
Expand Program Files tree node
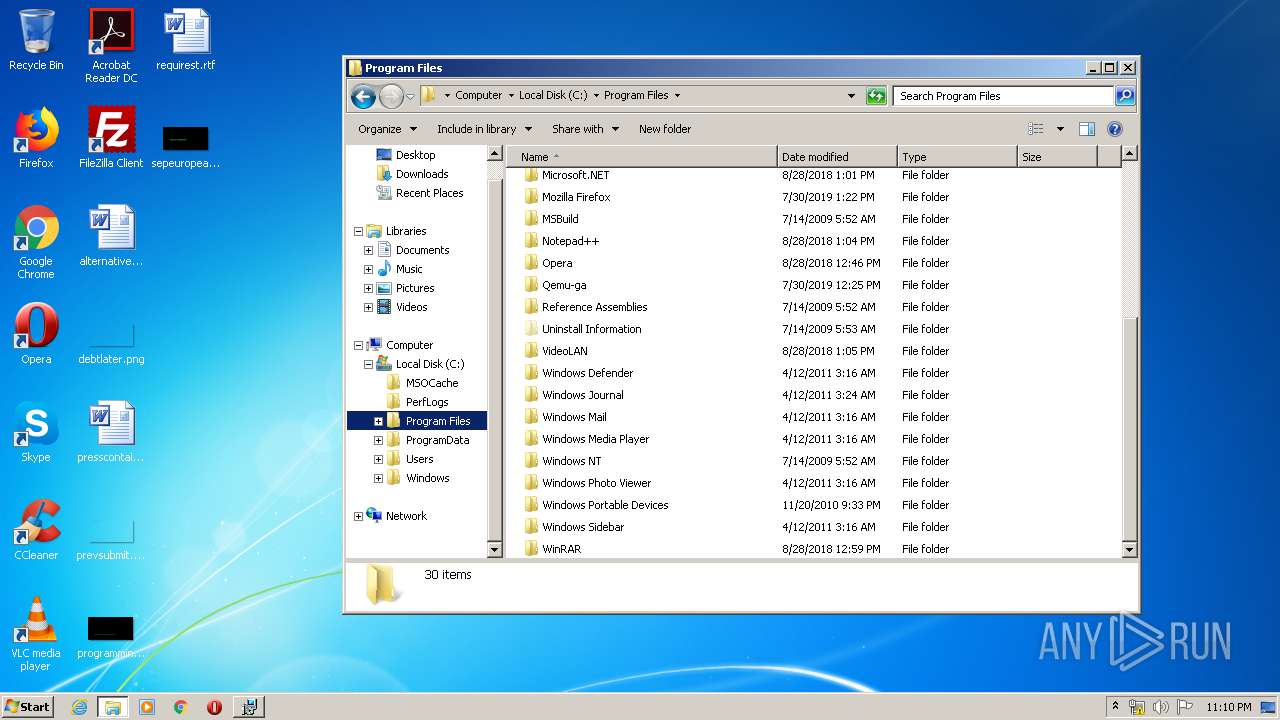click(378, 421)
